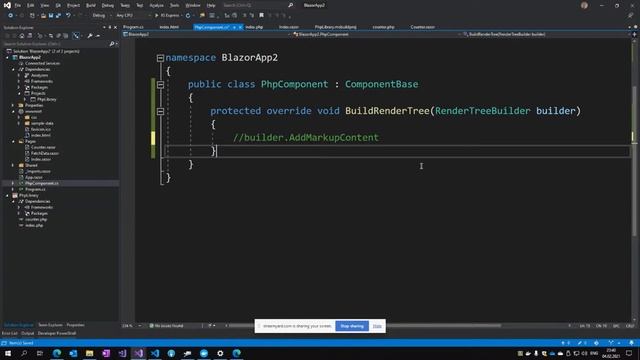Open the BlazorApp2 project navigation dropdown
Image resolution: width=640 pixels, height=360 pixels.
coord(207,35)
